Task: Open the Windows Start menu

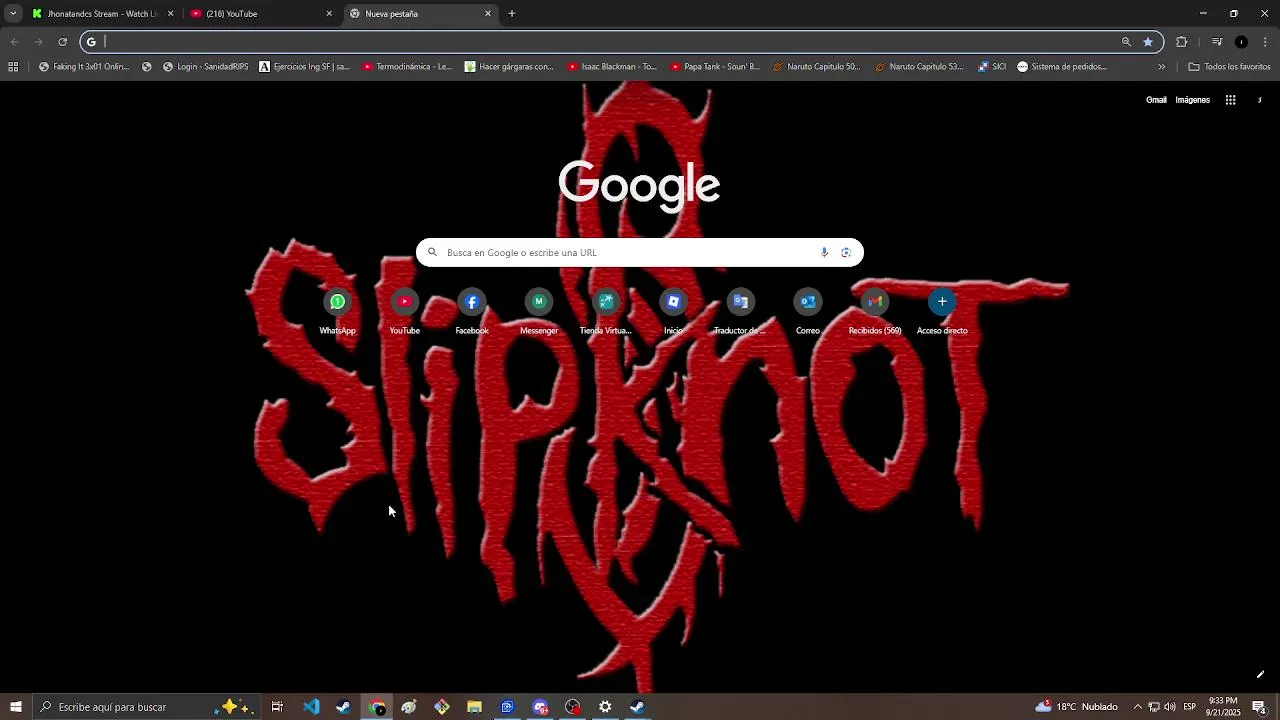Action: [15, 707]
